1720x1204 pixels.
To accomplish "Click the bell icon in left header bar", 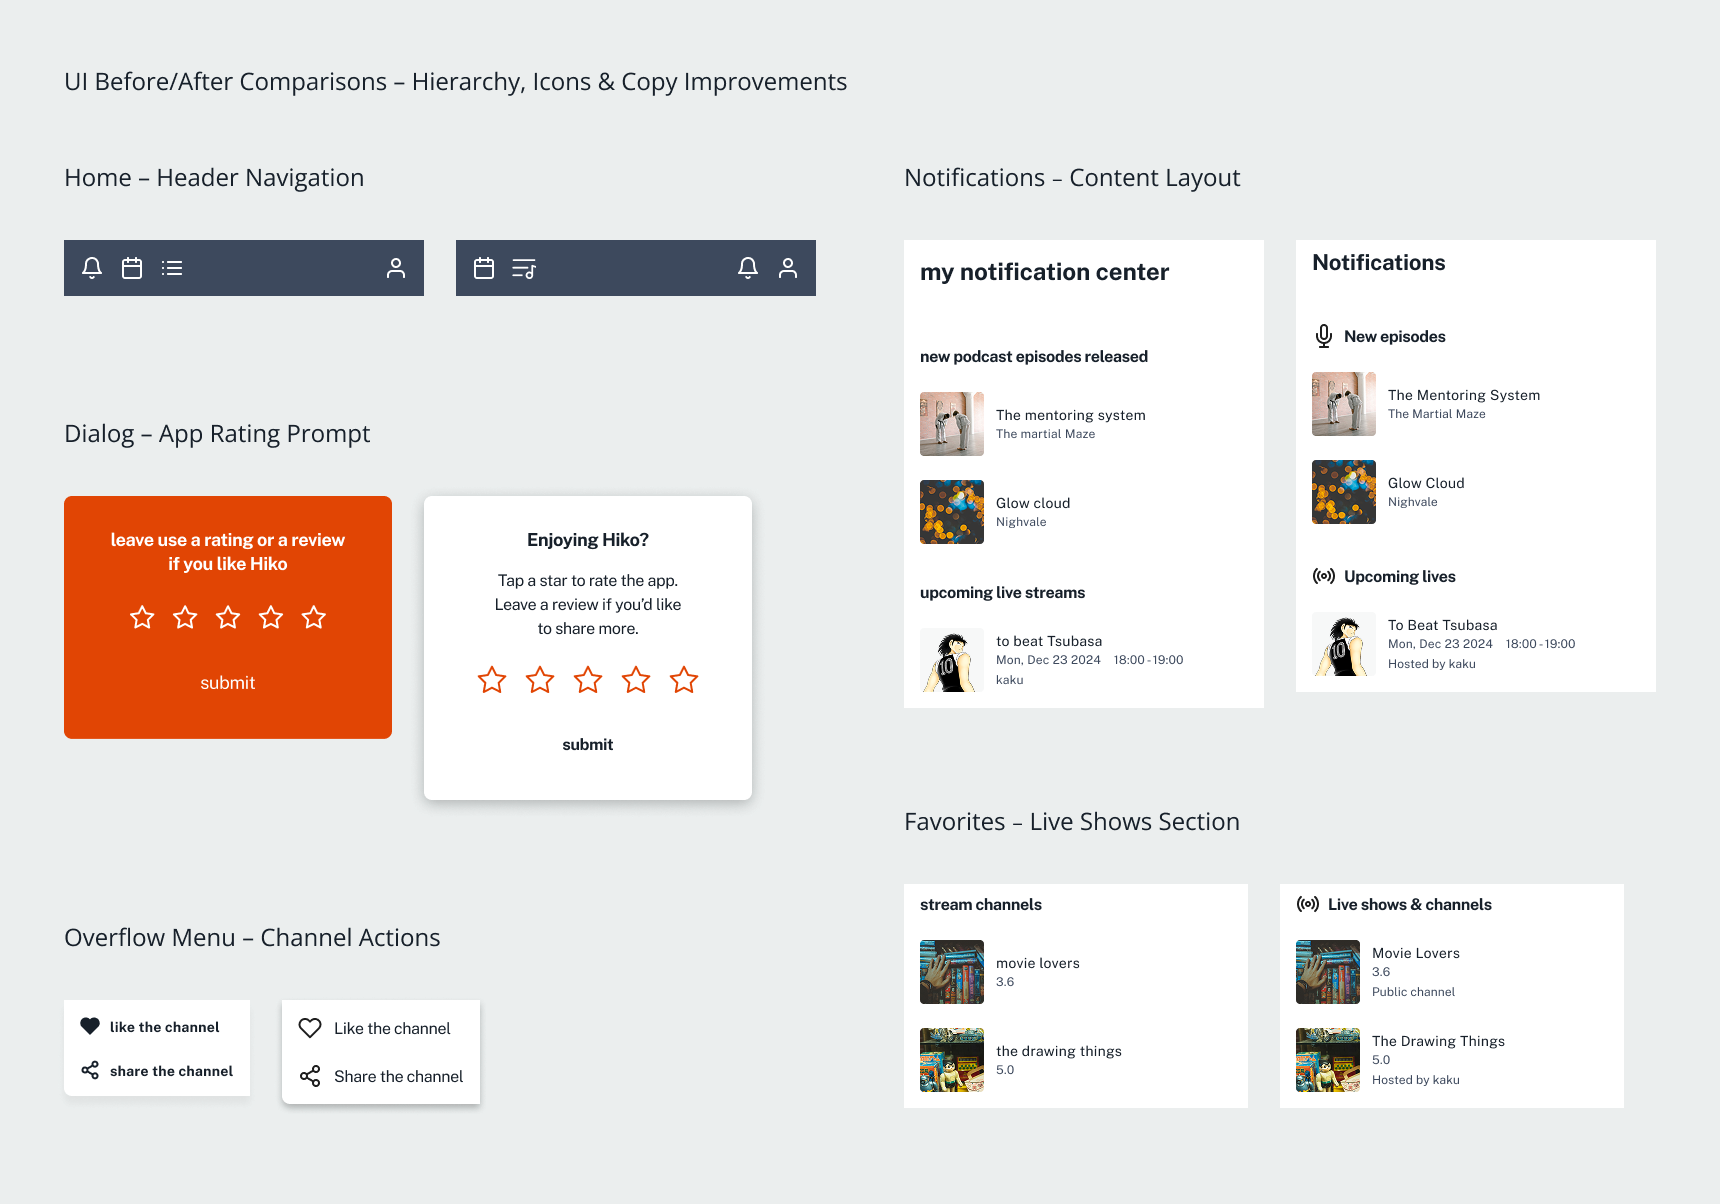I will coord(92,268).
